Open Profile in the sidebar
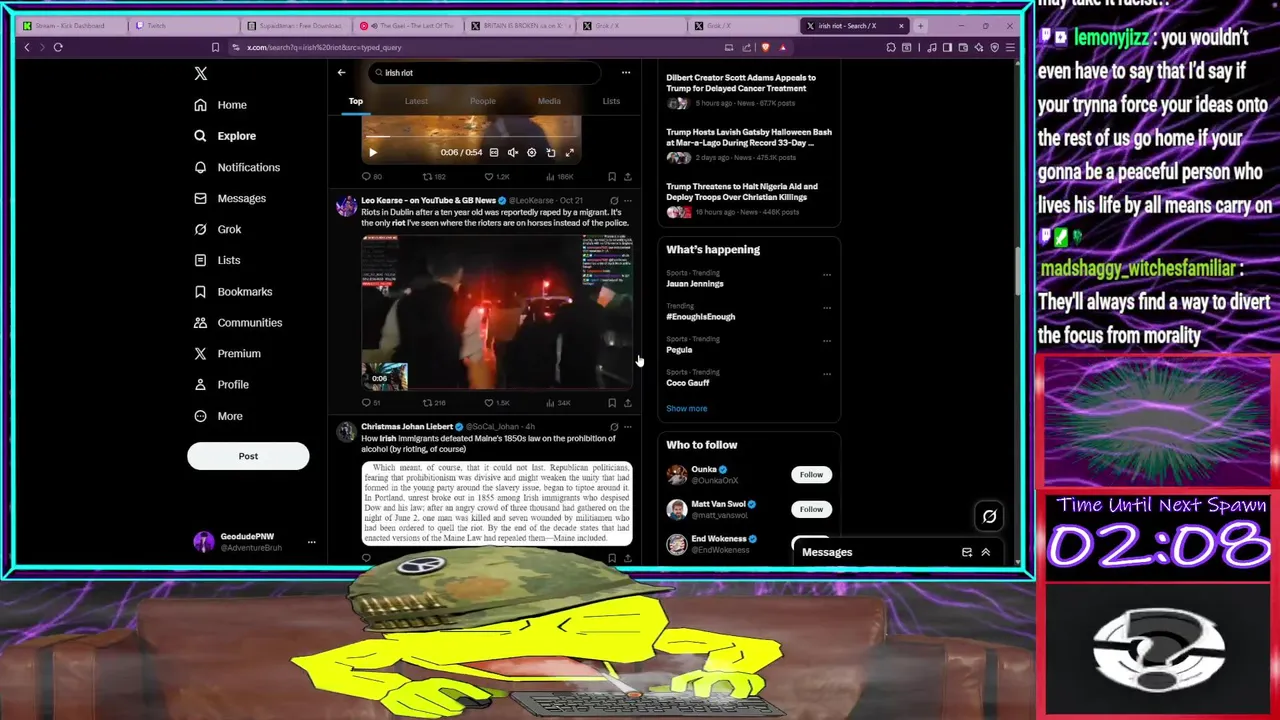This screenshot has height=720, width=1280. 222,384
